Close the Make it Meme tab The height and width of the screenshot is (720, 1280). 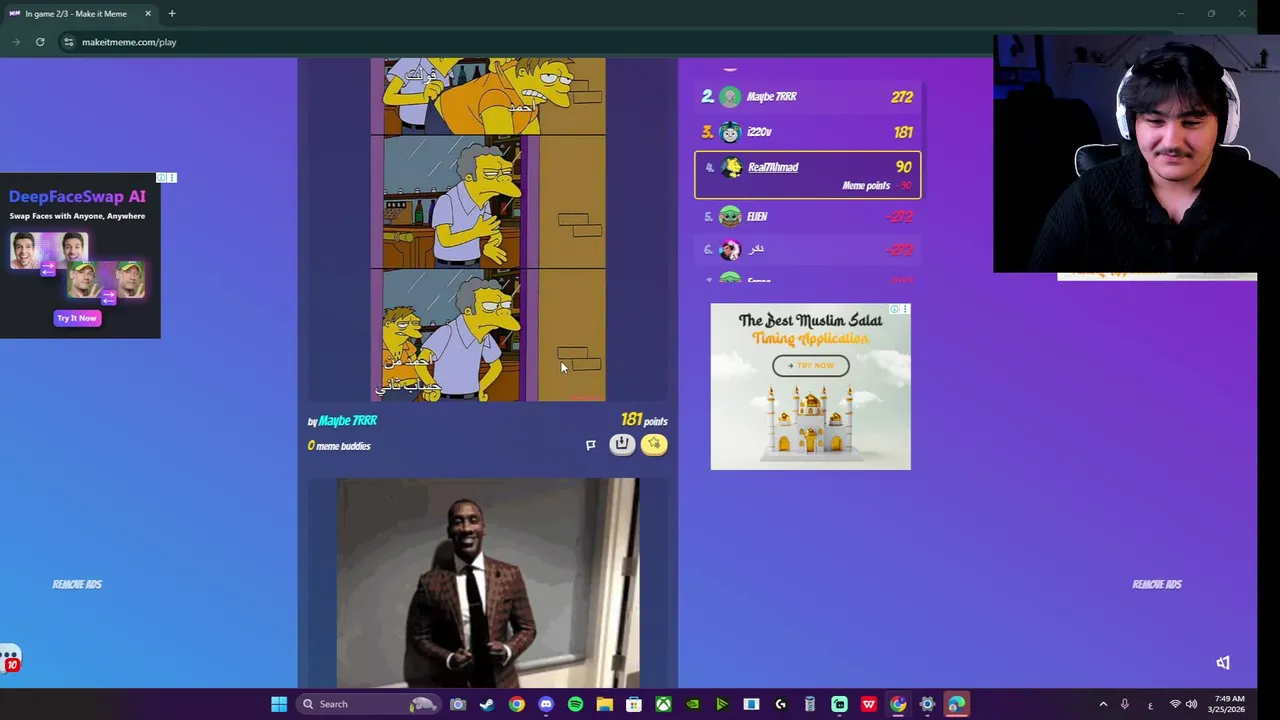tap(148, 13)
